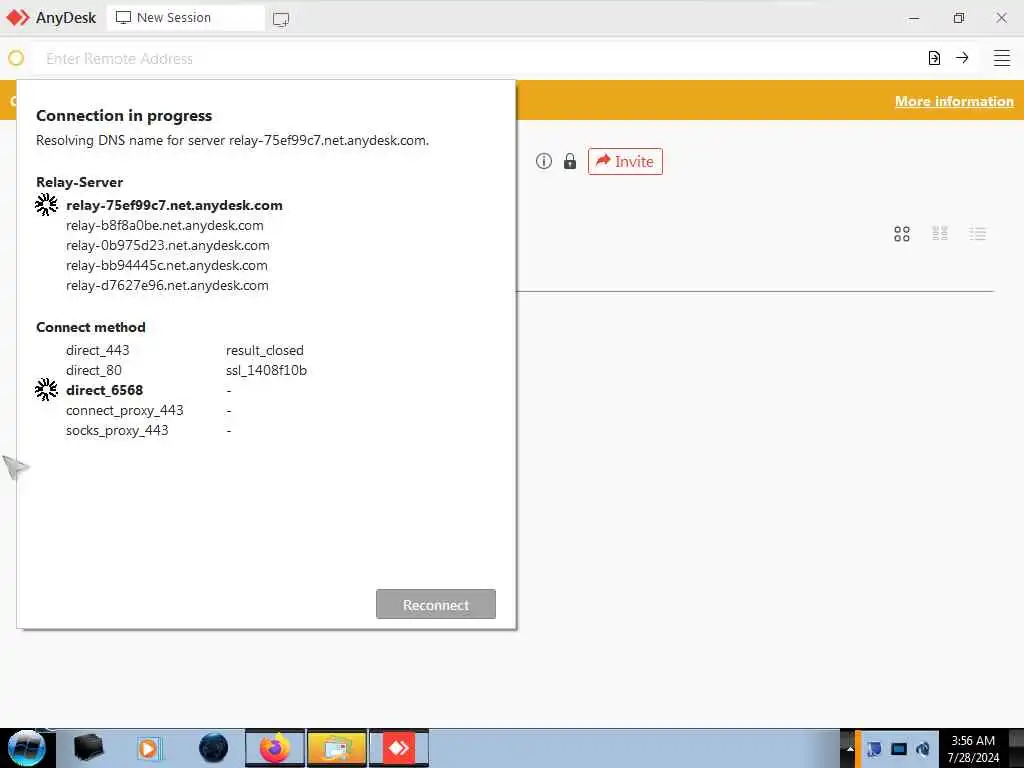Open a new tab with monitor-plus icon

point(281,19)
